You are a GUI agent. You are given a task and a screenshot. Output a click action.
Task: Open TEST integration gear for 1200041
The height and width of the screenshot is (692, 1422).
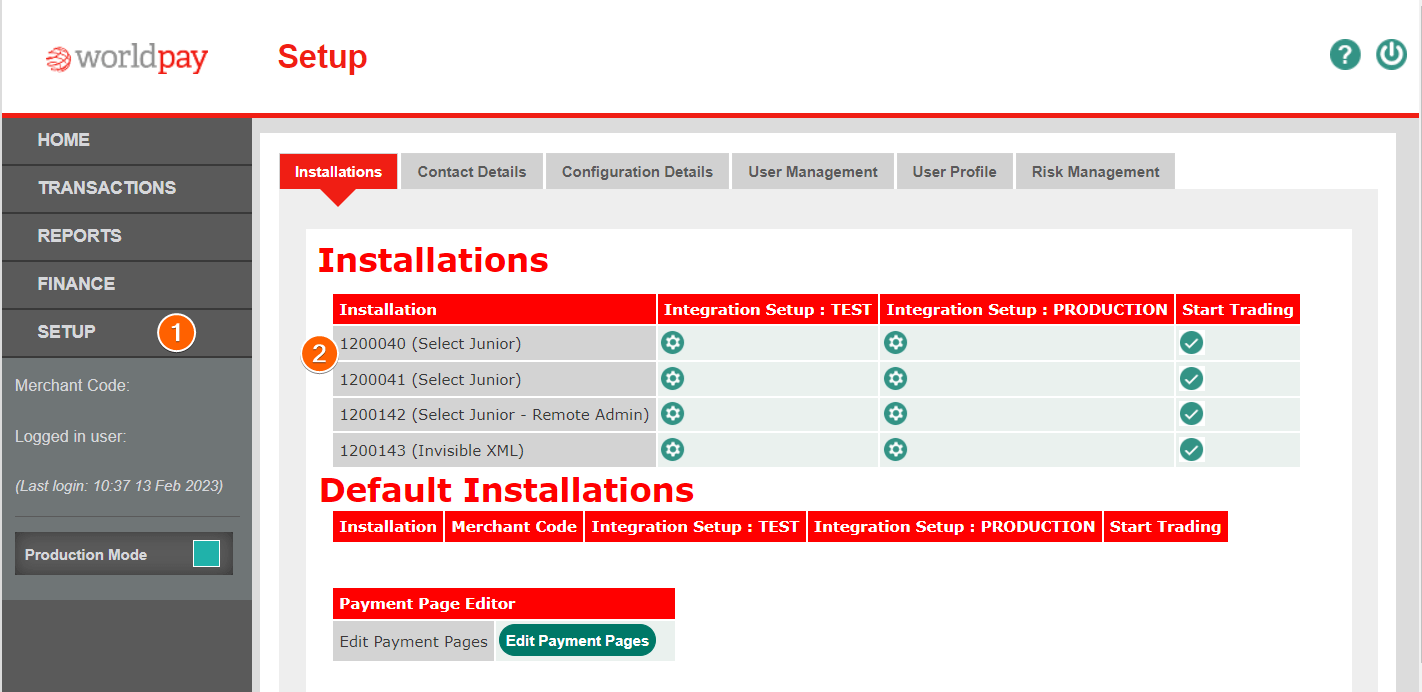pyautogui.click(x=673, y=379)
